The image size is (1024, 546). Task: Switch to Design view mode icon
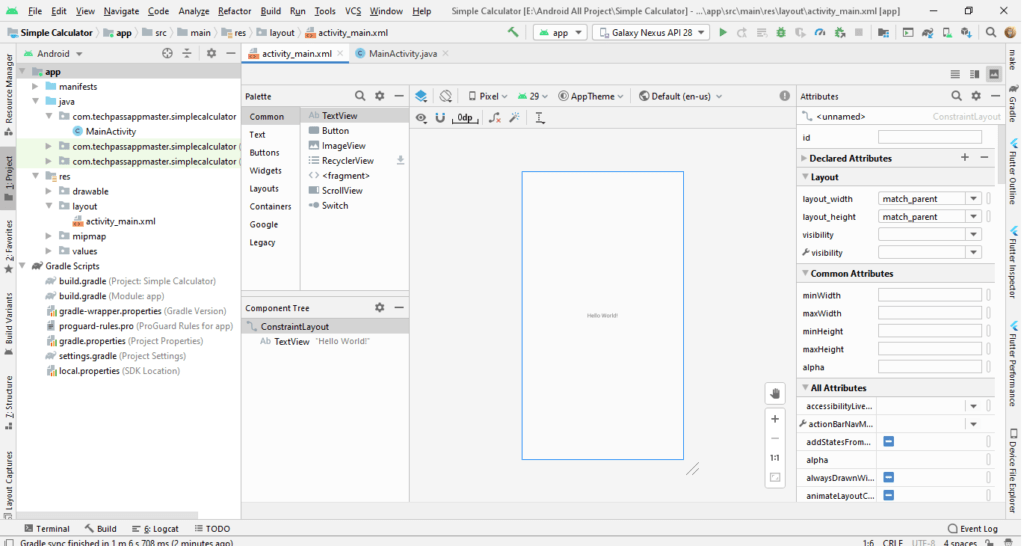[x=994, y=74]
